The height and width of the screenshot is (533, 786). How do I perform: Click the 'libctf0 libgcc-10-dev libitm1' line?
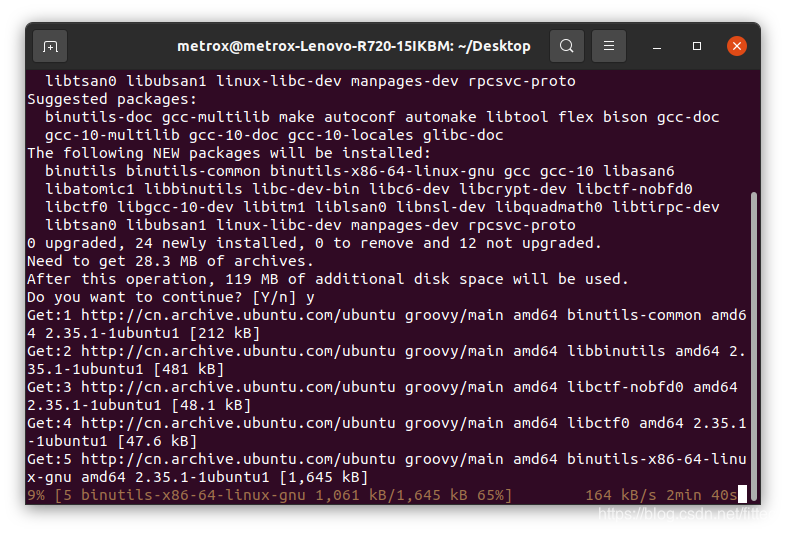point(382,207)
